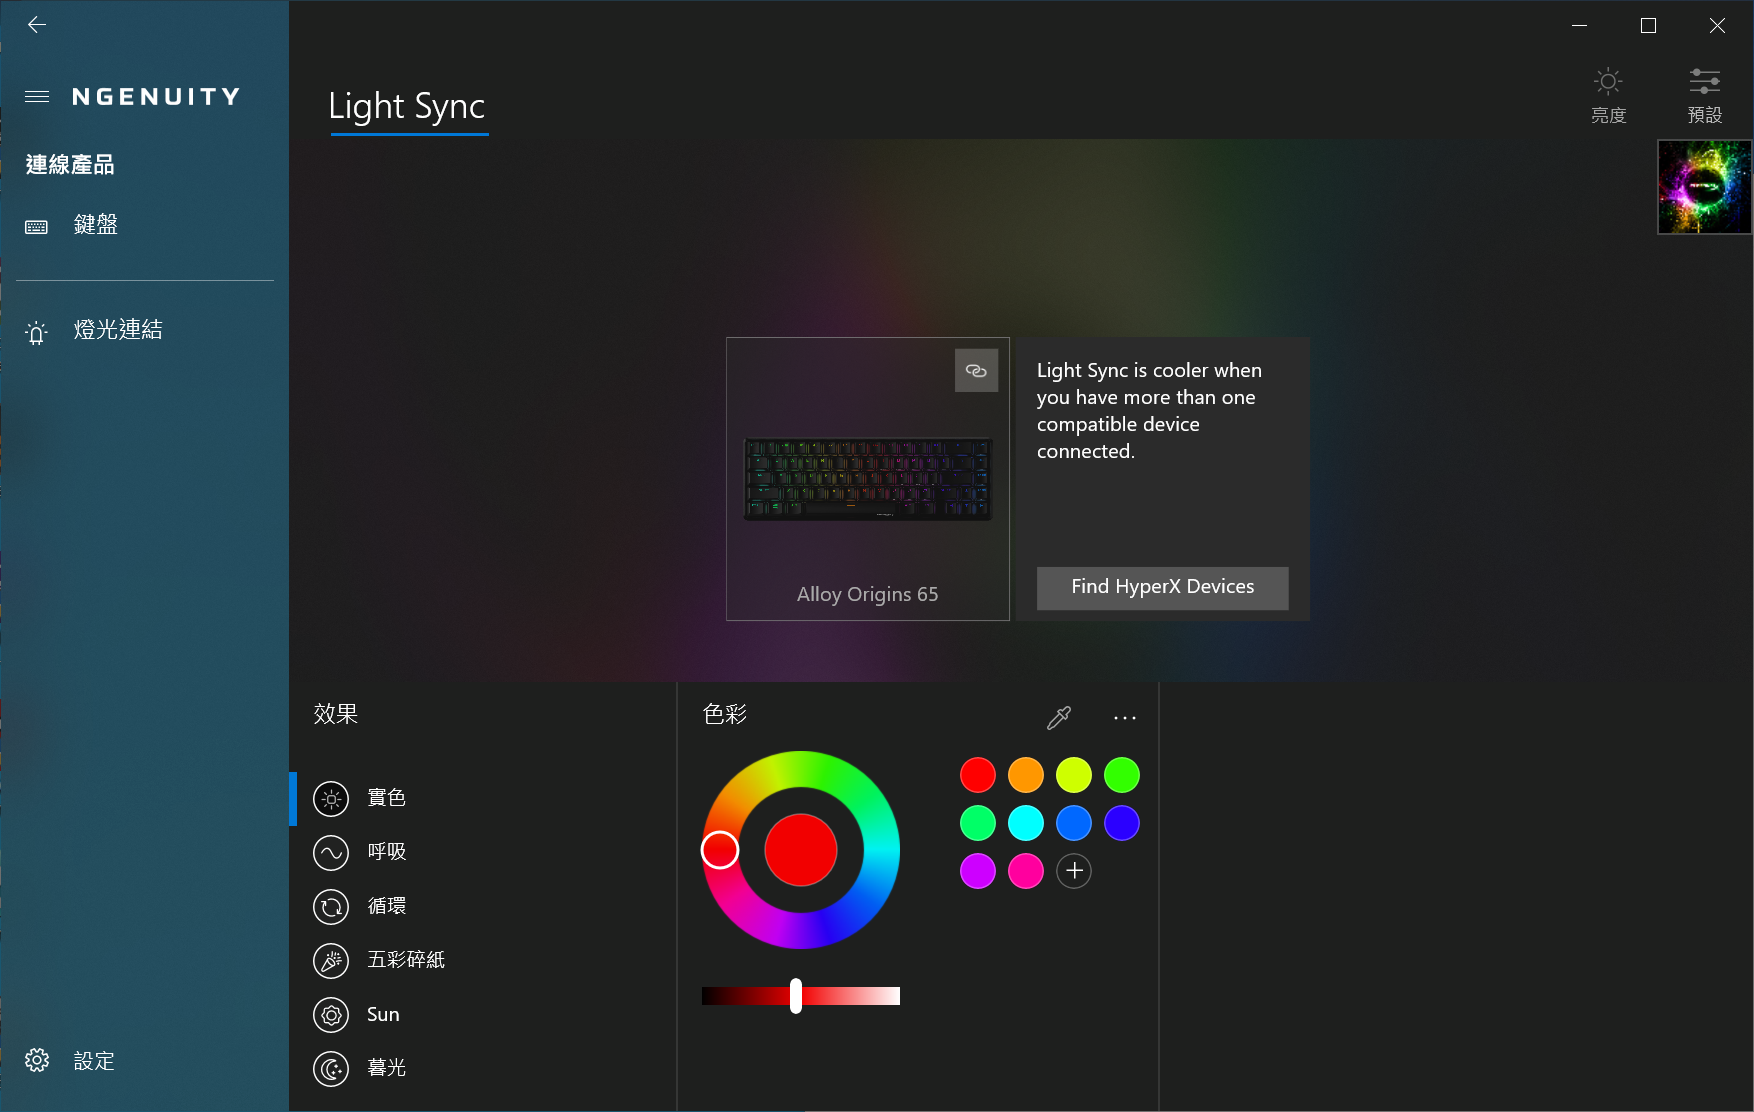
Task: Minimize the NGENUITY window
Action: 1580,26
